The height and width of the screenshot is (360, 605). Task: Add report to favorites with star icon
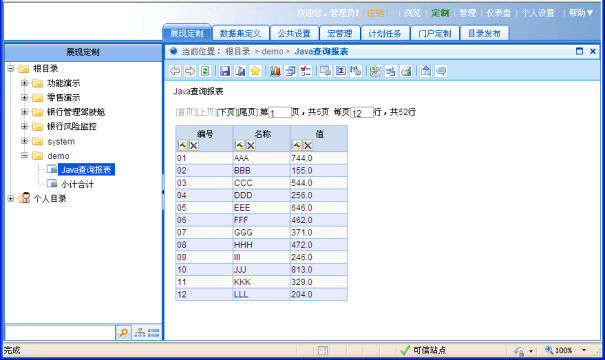click(x=255, y=71)
